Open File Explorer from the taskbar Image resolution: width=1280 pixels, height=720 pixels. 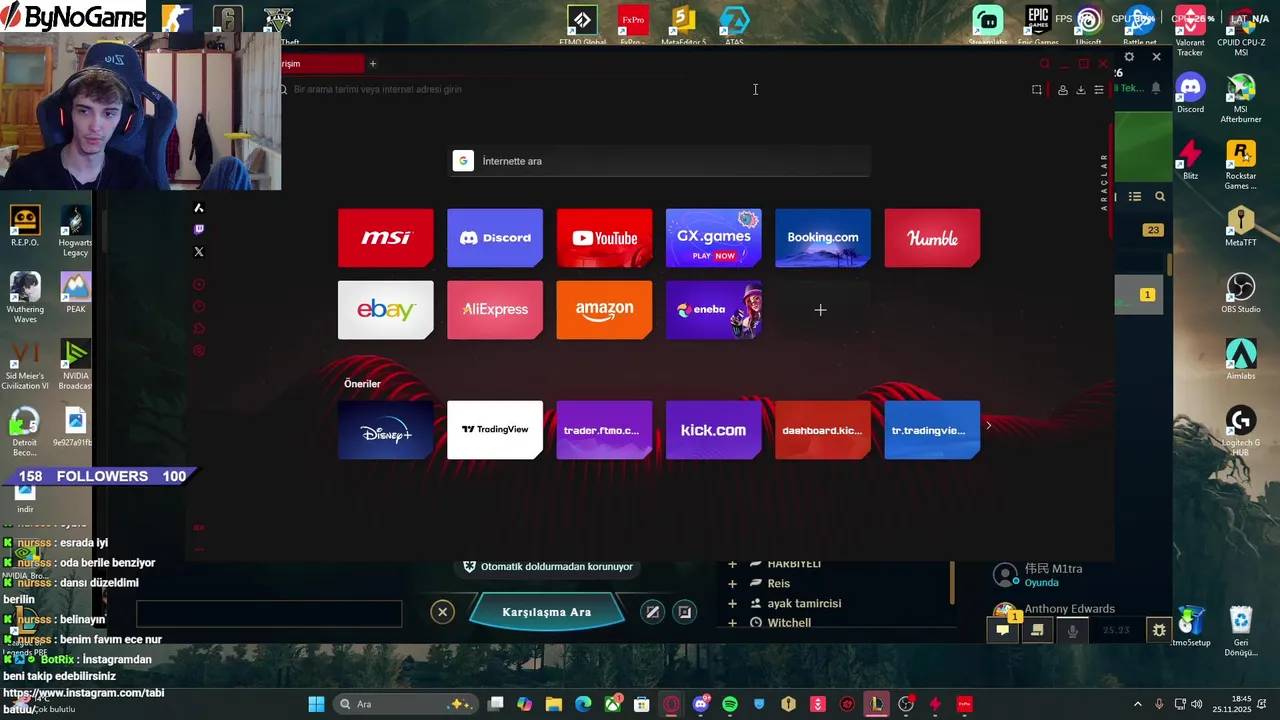click(x=554, y=704)
